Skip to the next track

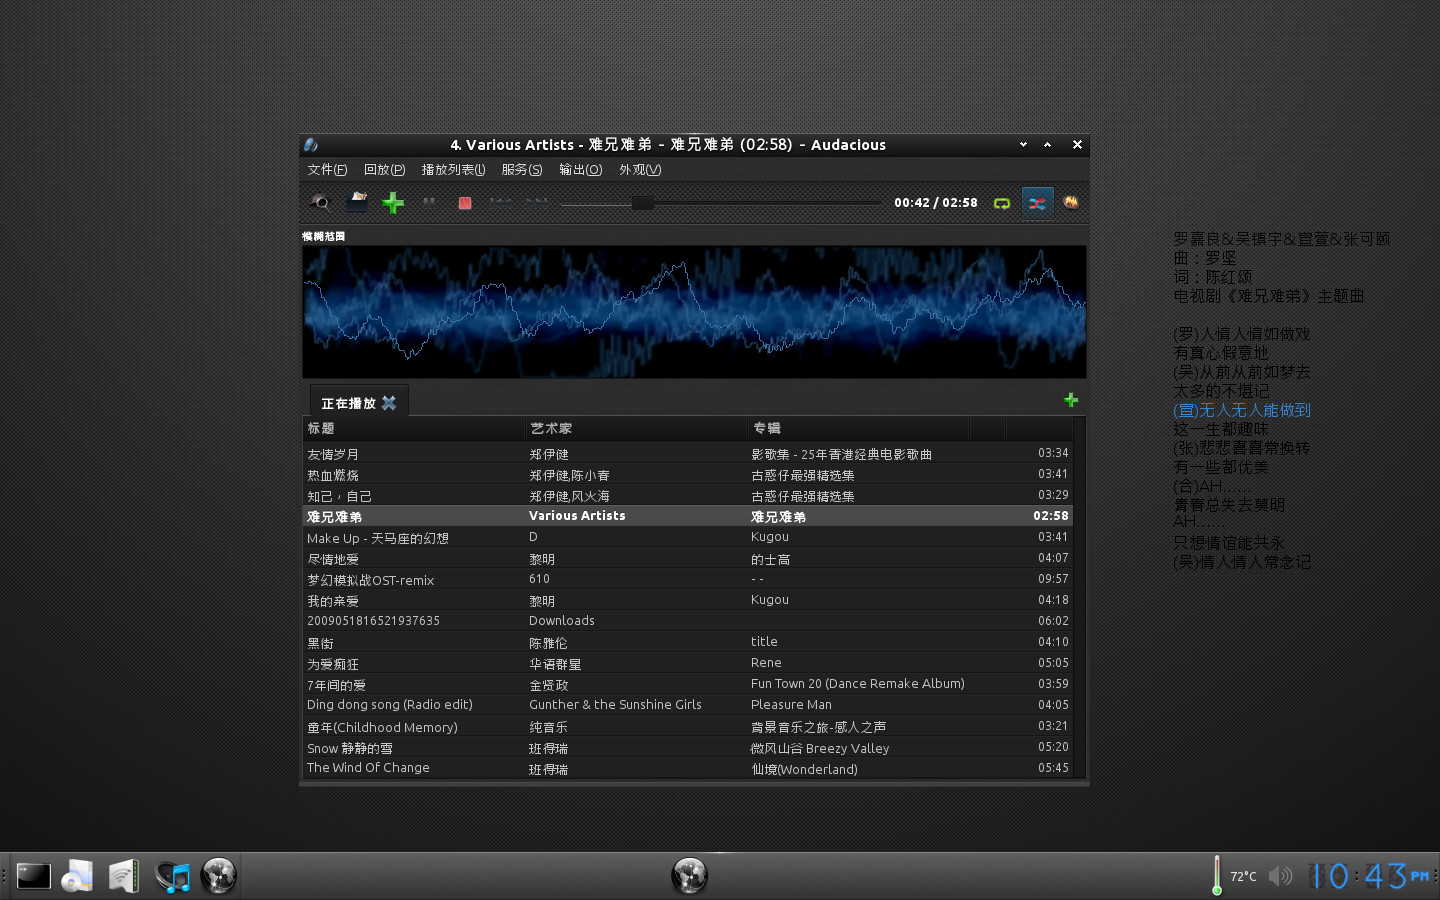coord(537,202)
